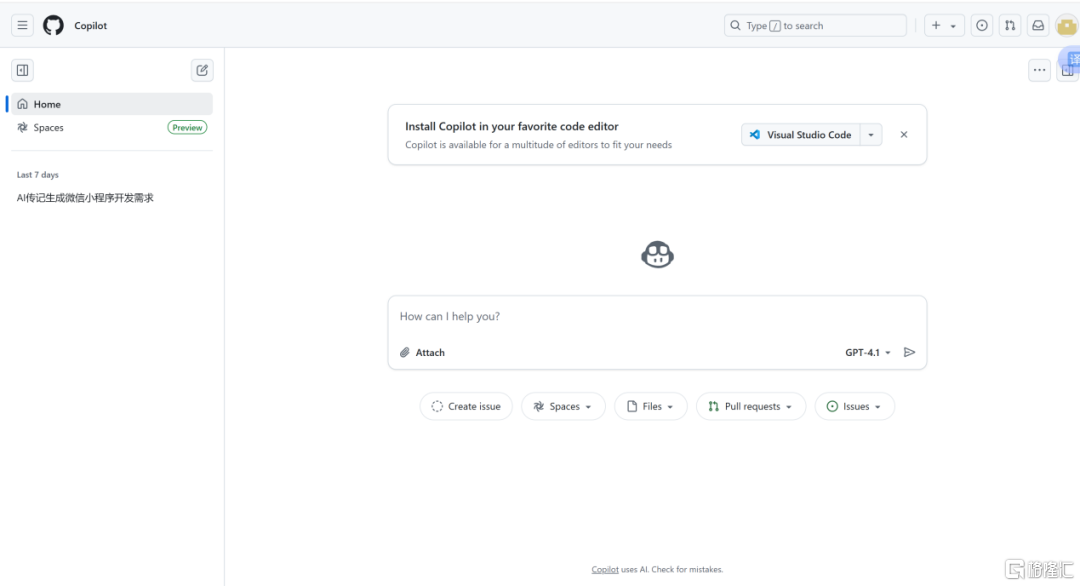Open the global navigation hamburger menu
1080x586 pixels.
tap(23, 25)
